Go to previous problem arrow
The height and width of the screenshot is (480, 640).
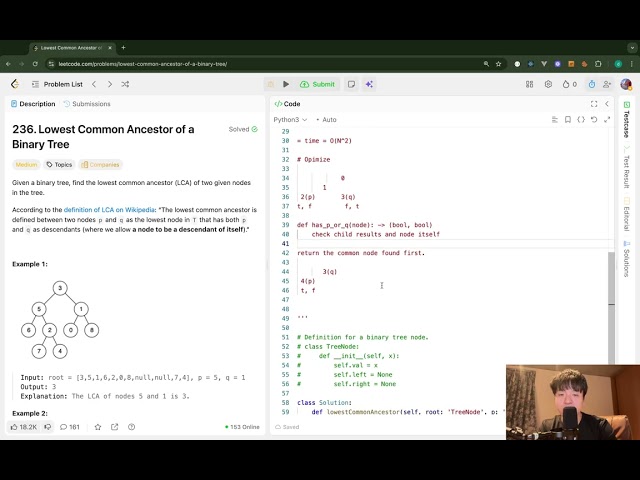pos(94,84)
